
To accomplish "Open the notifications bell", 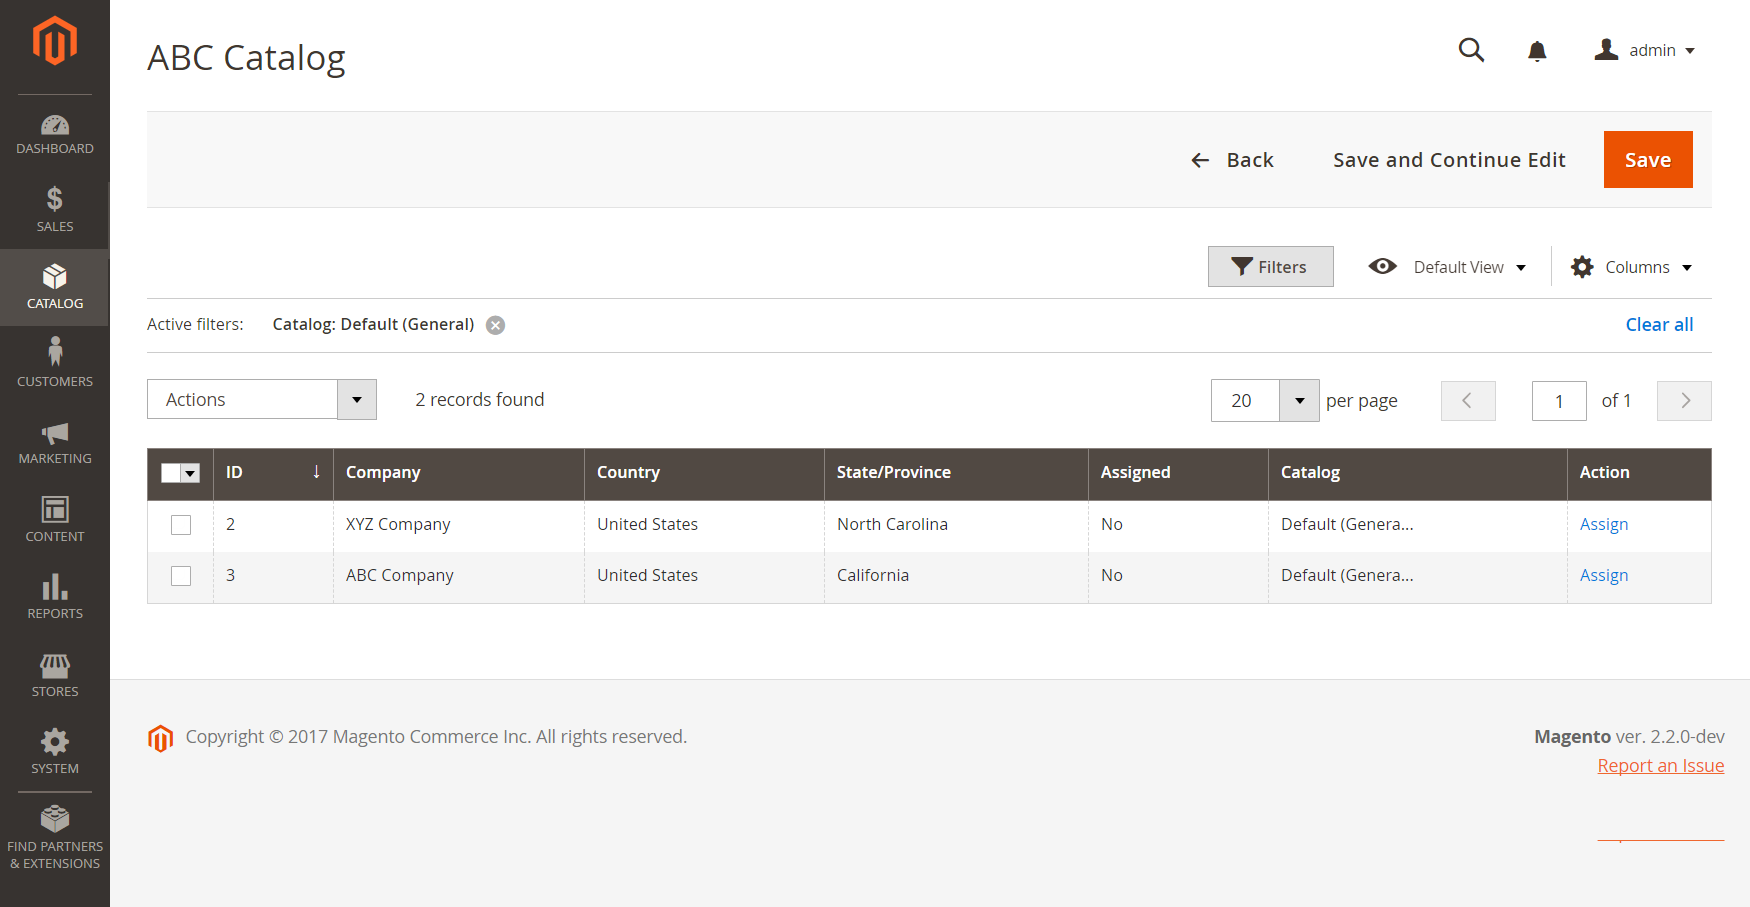I will coord(1537,51).
